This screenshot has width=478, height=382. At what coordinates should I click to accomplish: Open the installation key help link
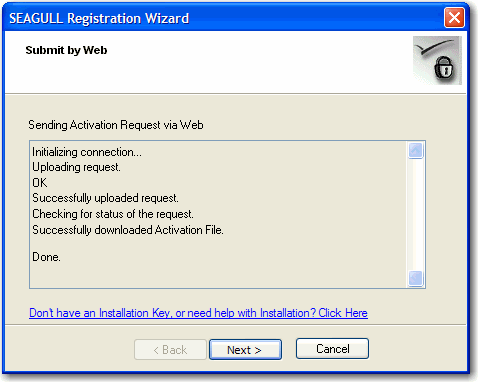tap(198, 313)
